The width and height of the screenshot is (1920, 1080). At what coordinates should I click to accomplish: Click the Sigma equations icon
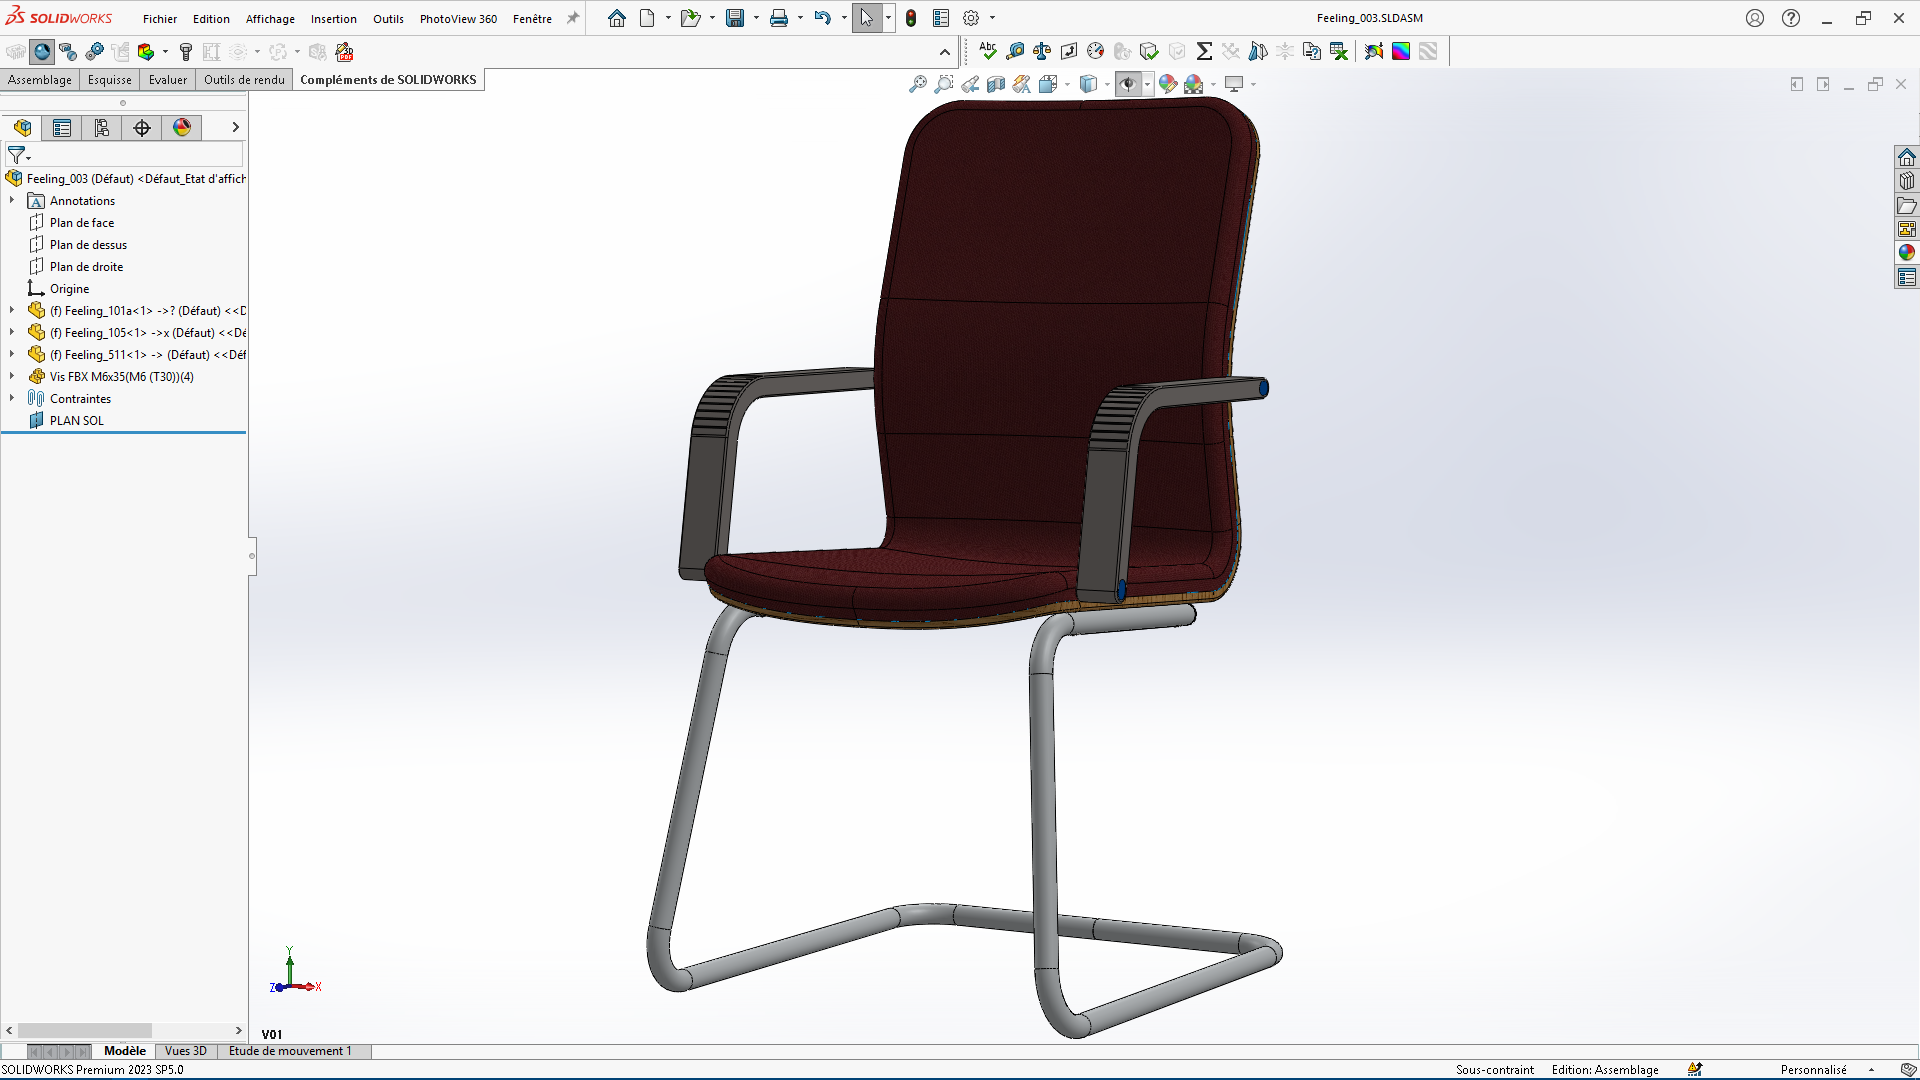[1204, 51]
